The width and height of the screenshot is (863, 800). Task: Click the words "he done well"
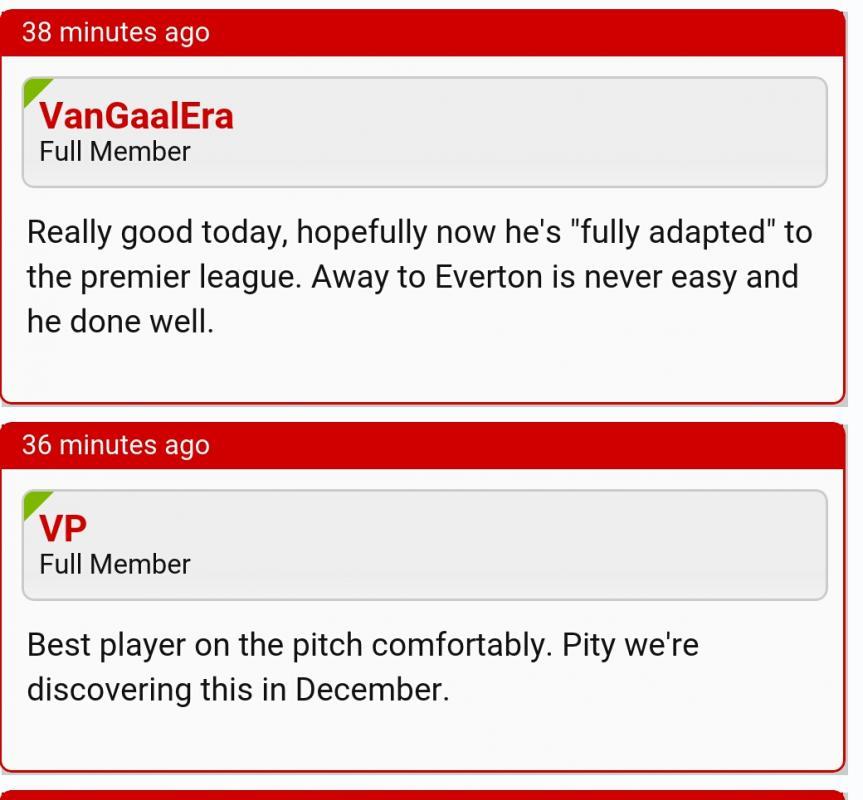tap(119, 322)
